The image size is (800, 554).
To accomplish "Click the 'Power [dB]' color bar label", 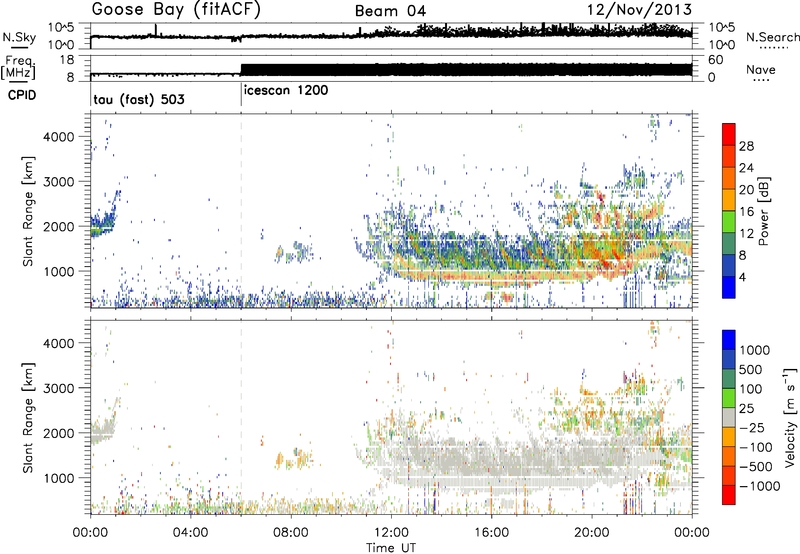I will tap(764, 211).
